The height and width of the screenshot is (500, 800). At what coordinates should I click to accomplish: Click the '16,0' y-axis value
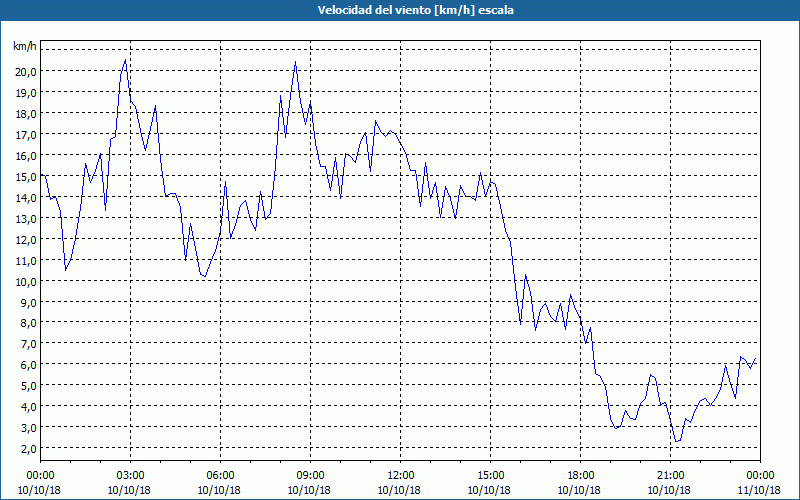26,155
